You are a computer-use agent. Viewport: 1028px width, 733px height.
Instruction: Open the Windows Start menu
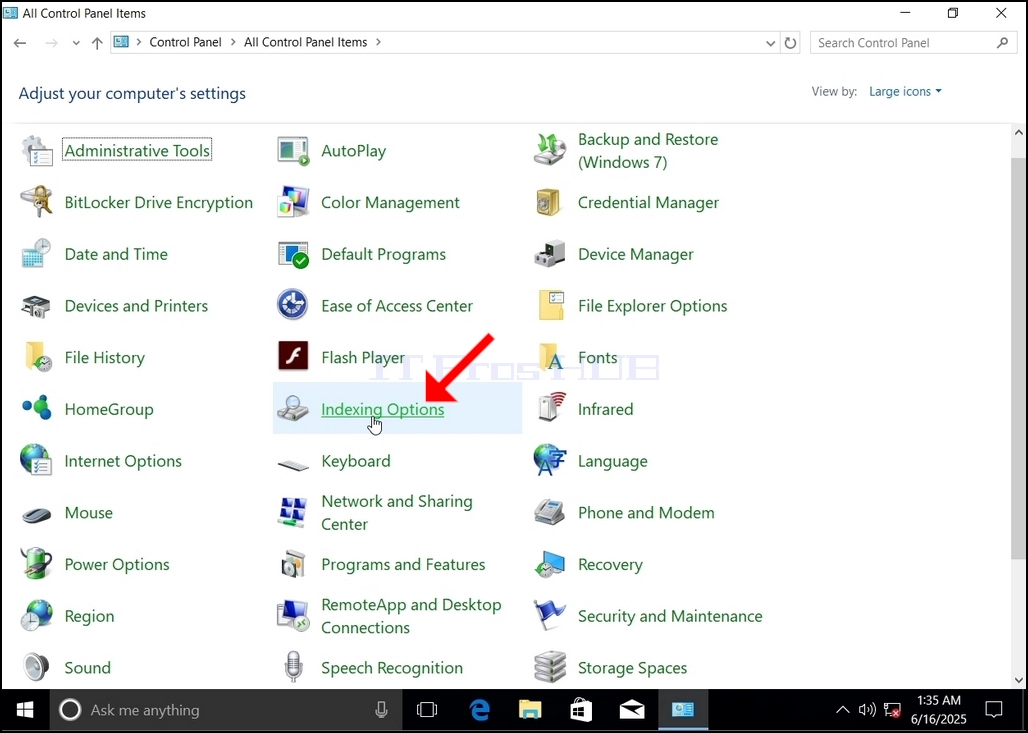[x=25, y=710]
